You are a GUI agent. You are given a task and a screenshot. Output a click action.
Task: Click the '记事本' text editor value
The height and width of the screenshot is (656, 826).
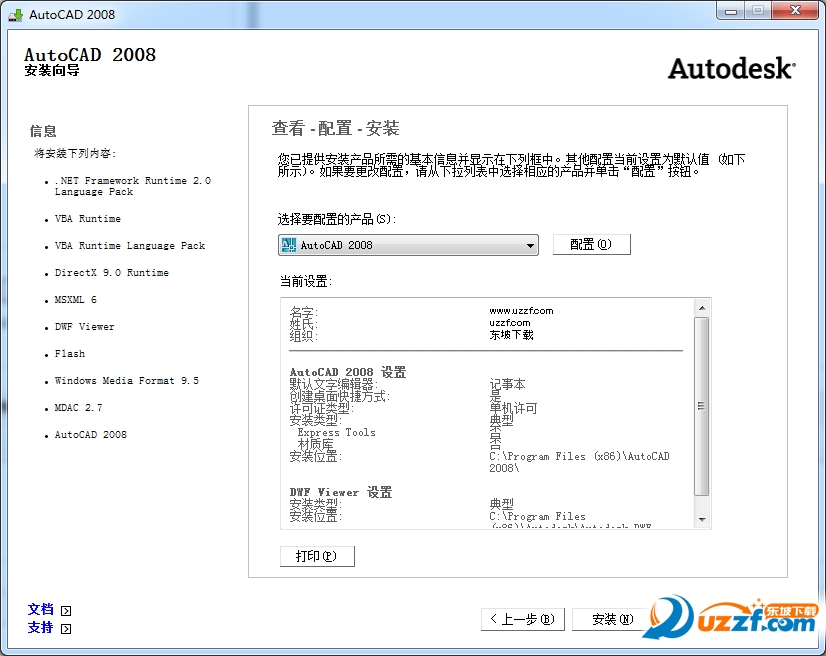pos(507,384)
